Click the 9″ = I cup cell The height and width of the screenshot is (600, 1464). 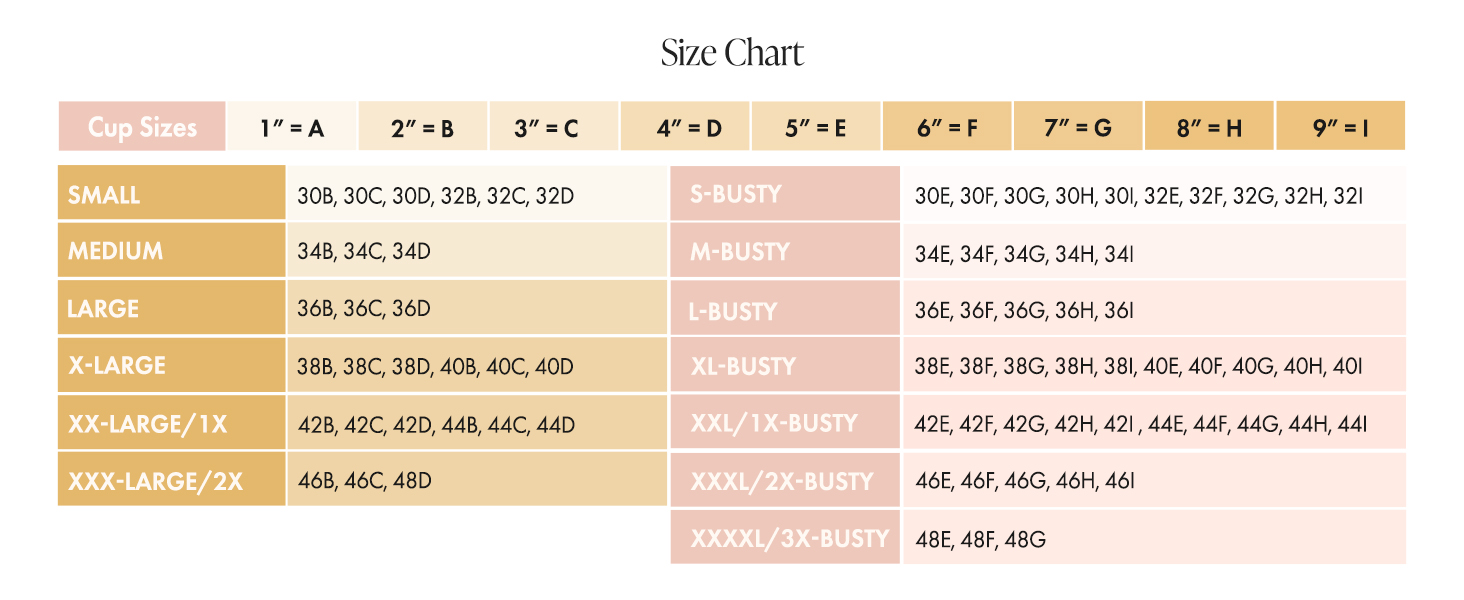1340,127
